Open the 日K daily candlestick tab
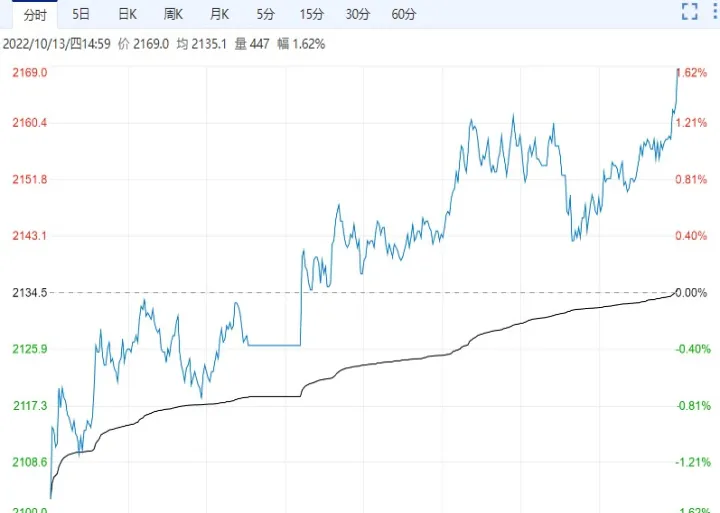 [127, 14]
